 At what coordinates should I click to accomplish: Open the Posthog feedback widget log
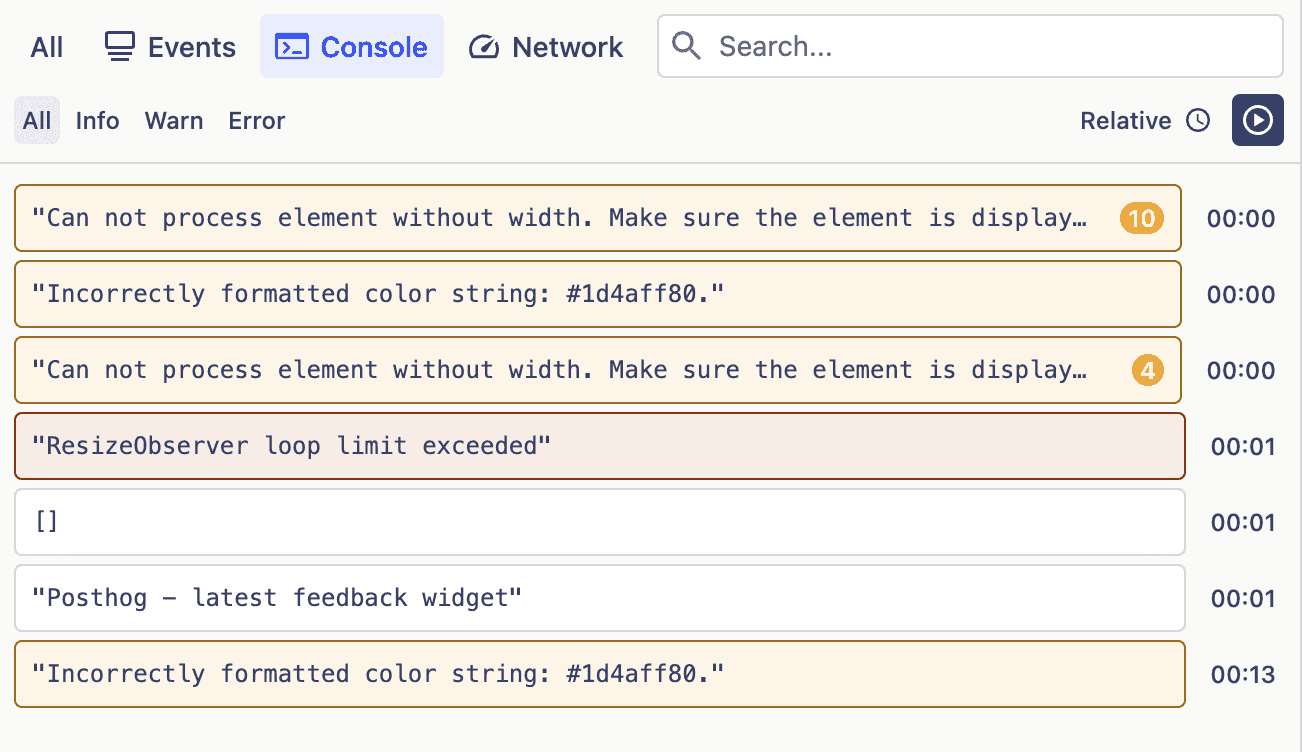click(599, 598)
